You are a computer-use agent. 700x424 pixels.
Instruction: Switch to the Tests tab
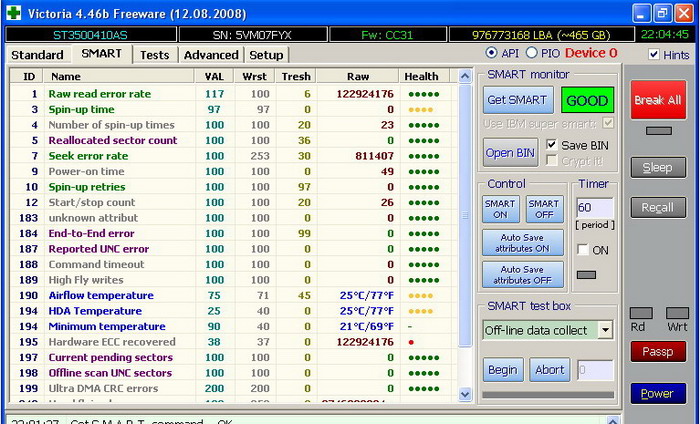click(x=154, y=55)
